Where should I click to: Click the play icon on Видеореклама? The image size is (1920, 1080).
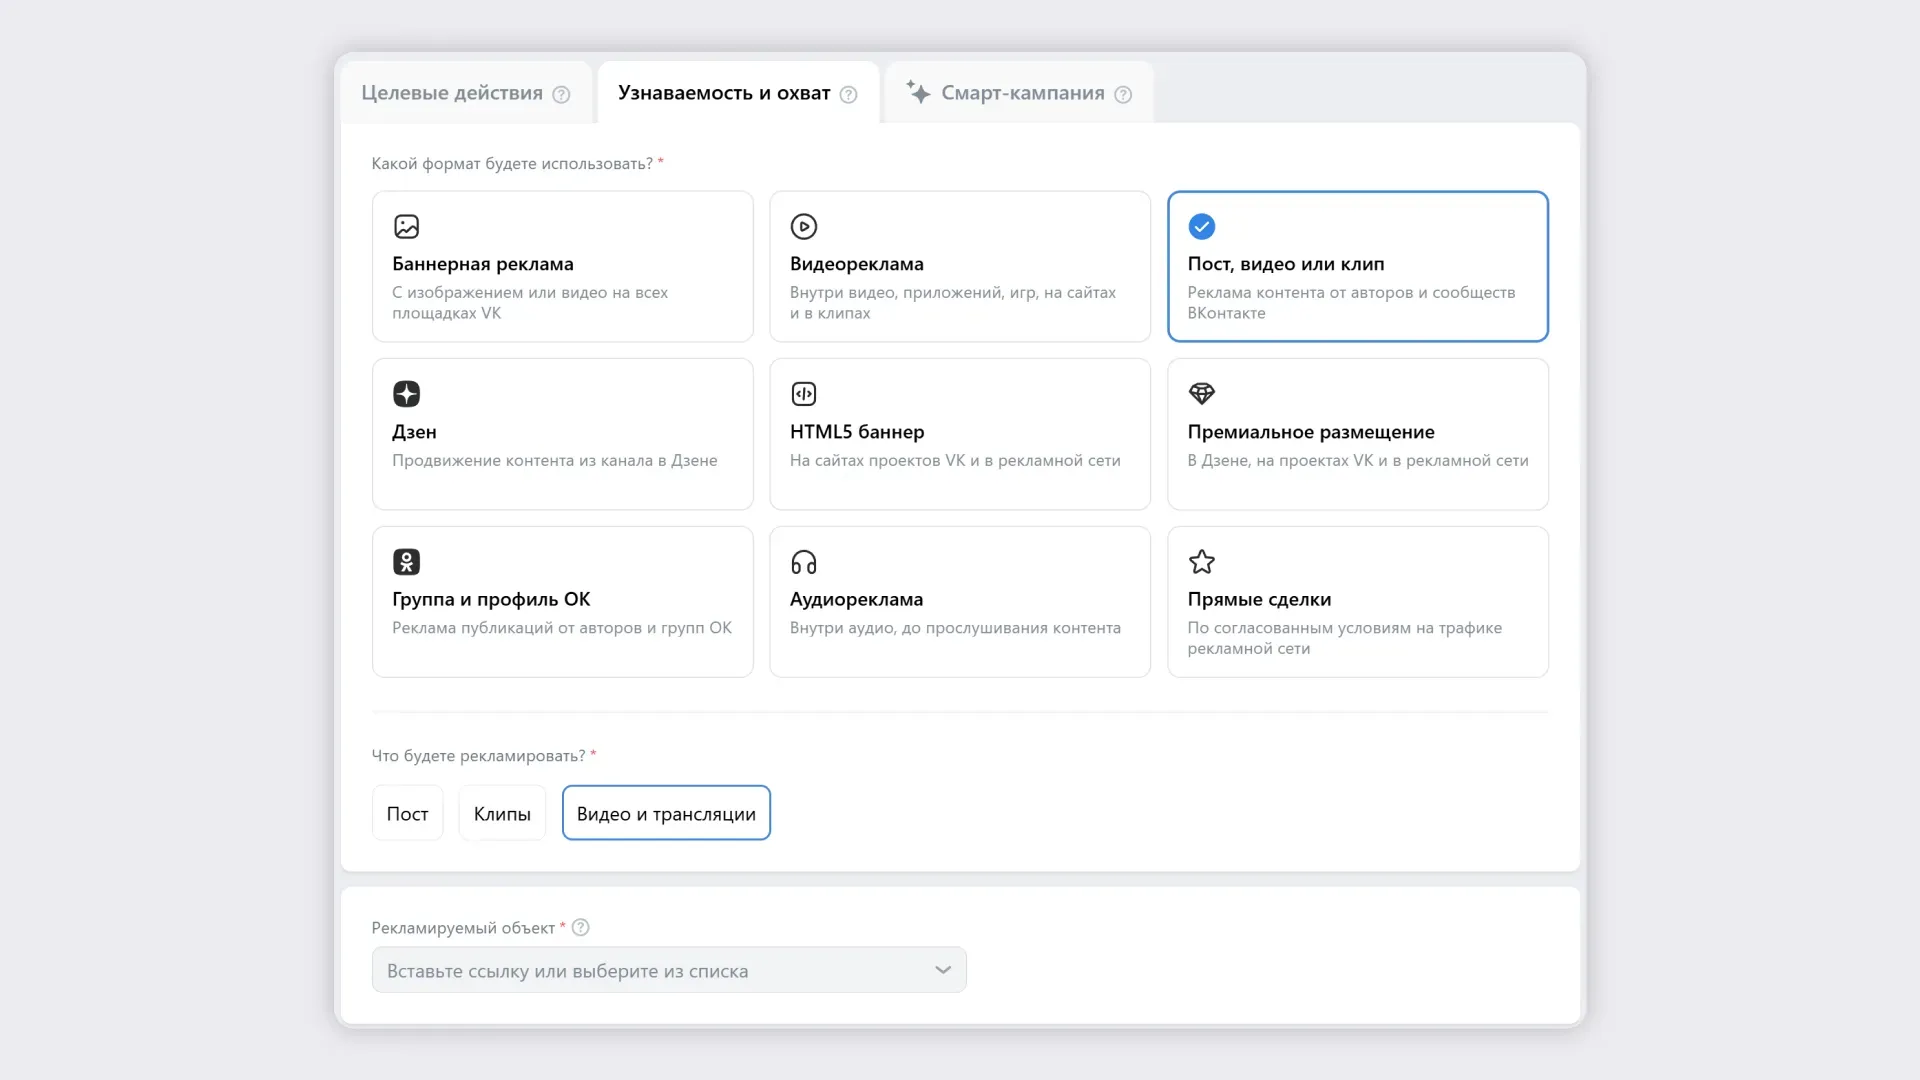pos(804,227)
